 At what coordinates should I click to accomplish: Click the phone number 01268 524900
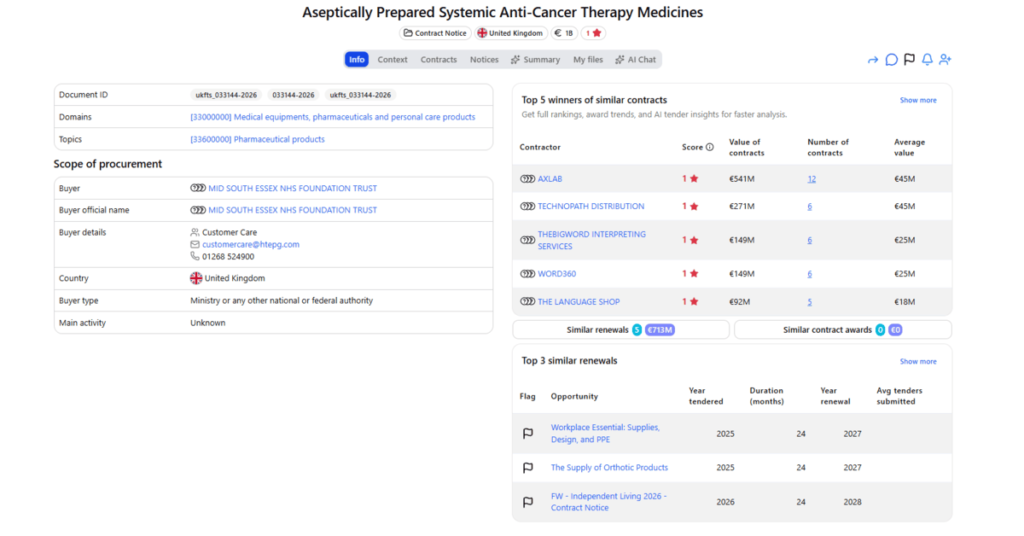click(x=228, y=257)
